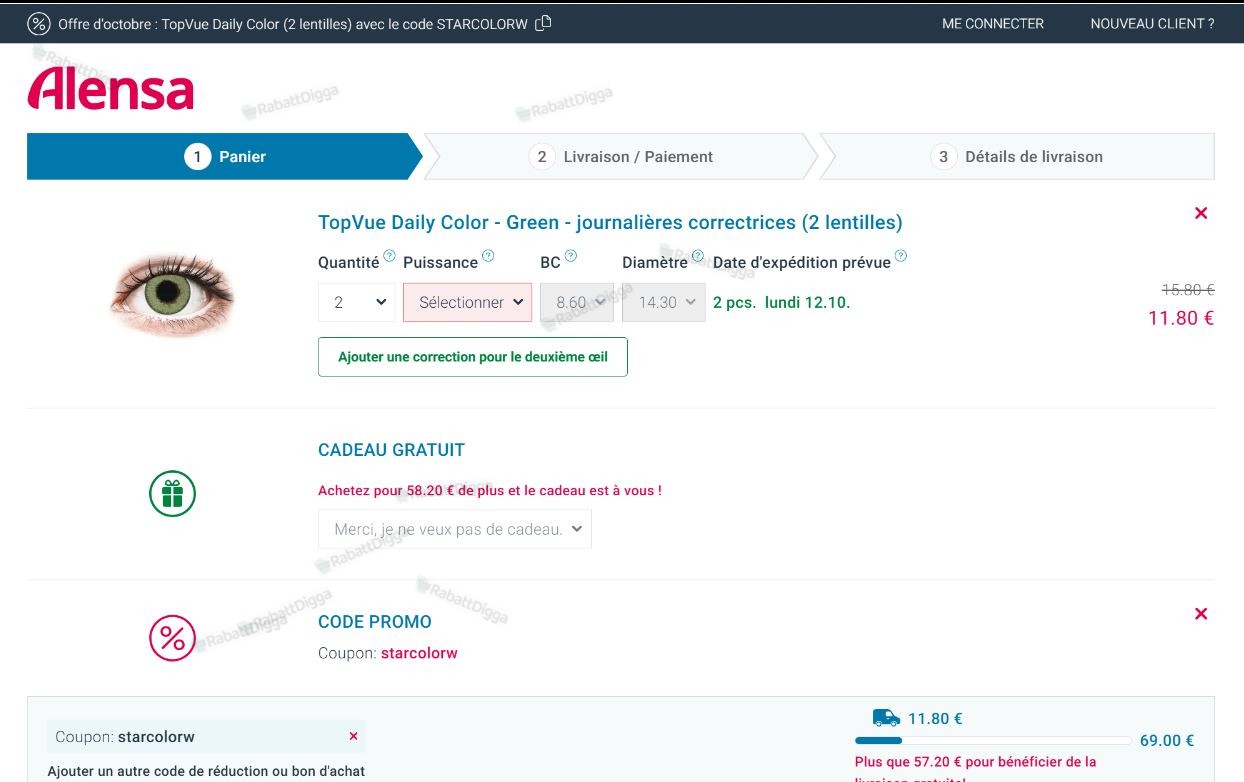This screenshot has height=782, width=1244.
Task: Click the Code Promo percent icon
Action: (172, 638)
